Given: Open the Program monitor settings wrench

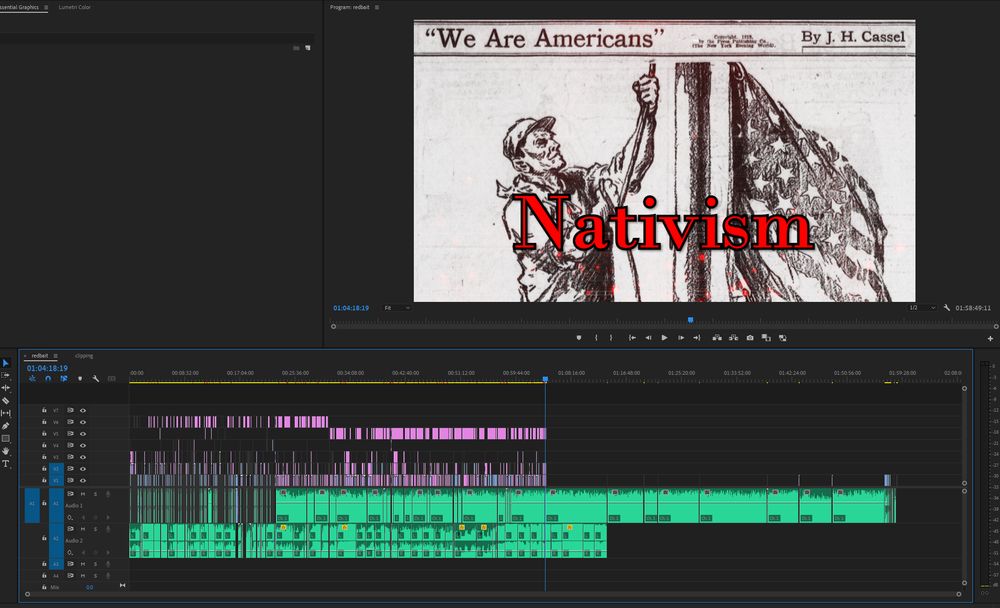Looking at the screenshot, I should point(947,308).
